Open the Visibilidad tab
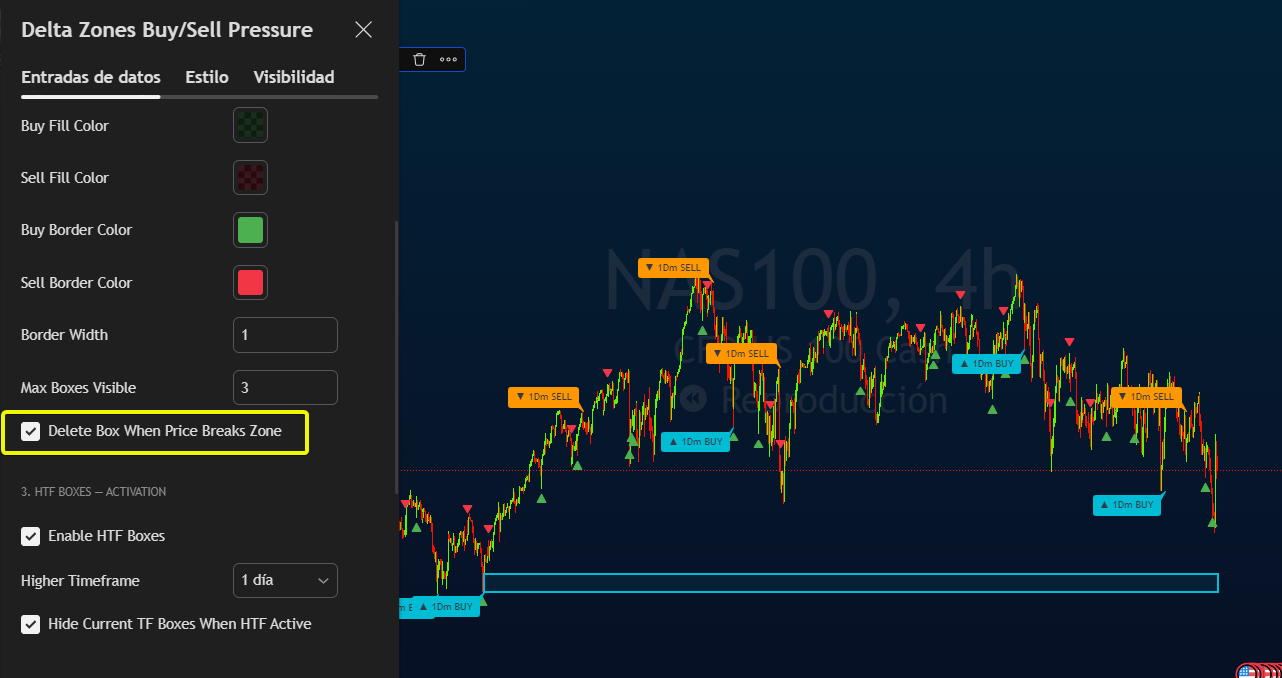This screenshot has width=1282, height=678. tap(294, 77)
